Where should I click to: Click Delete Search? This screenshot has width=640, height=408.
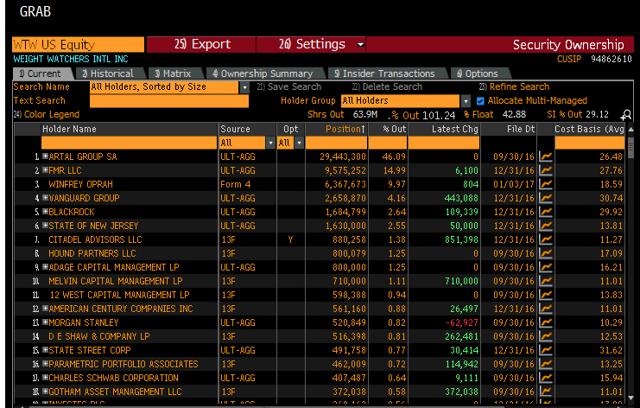click(387, 87)
